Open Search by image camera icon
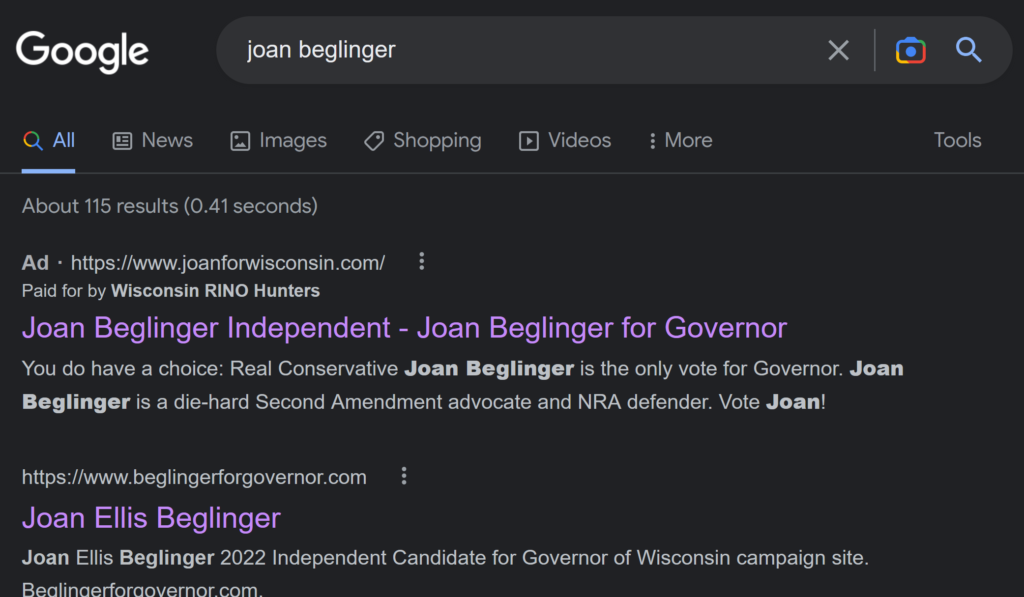 point(910,50)
